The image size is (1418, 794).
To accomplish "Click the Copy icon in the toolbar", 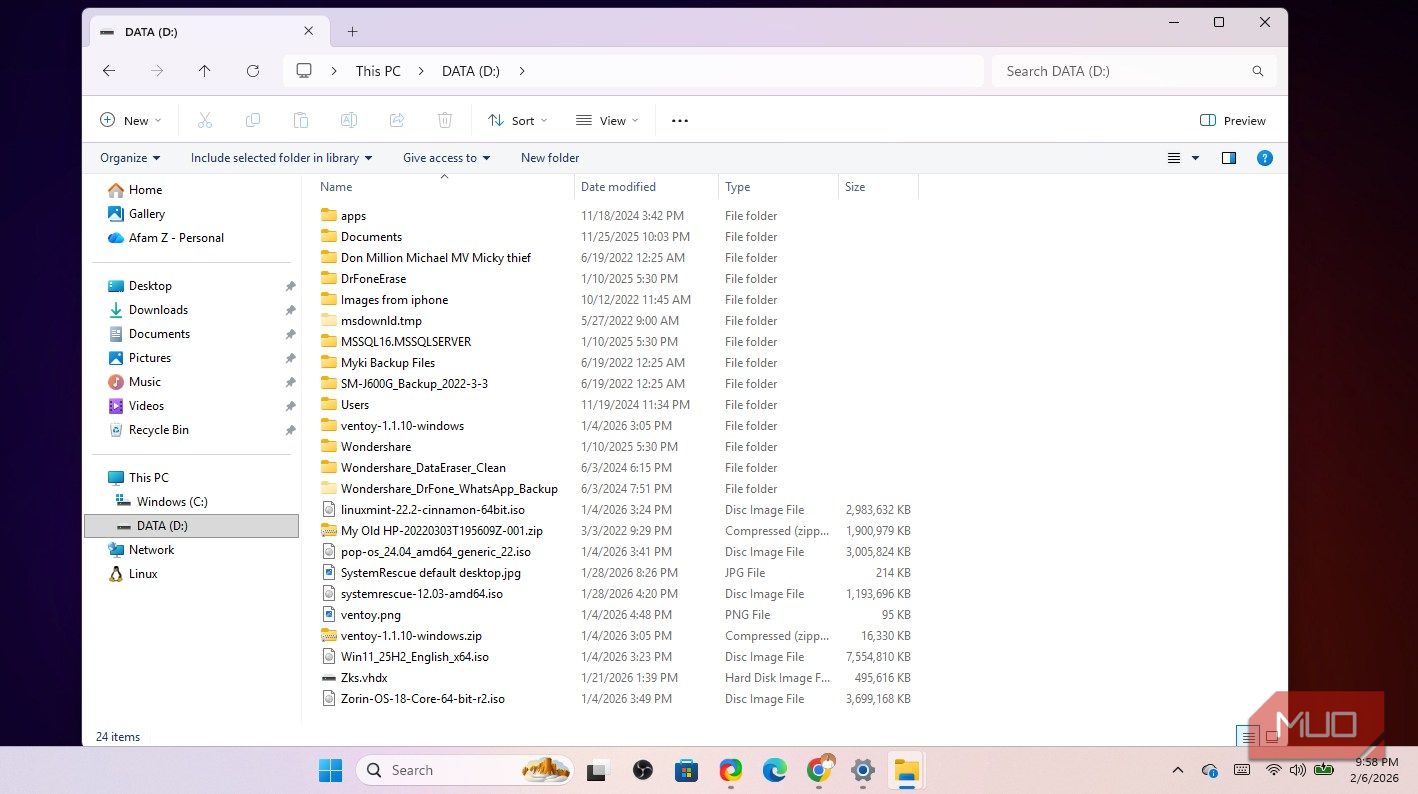I will point(253,120).
